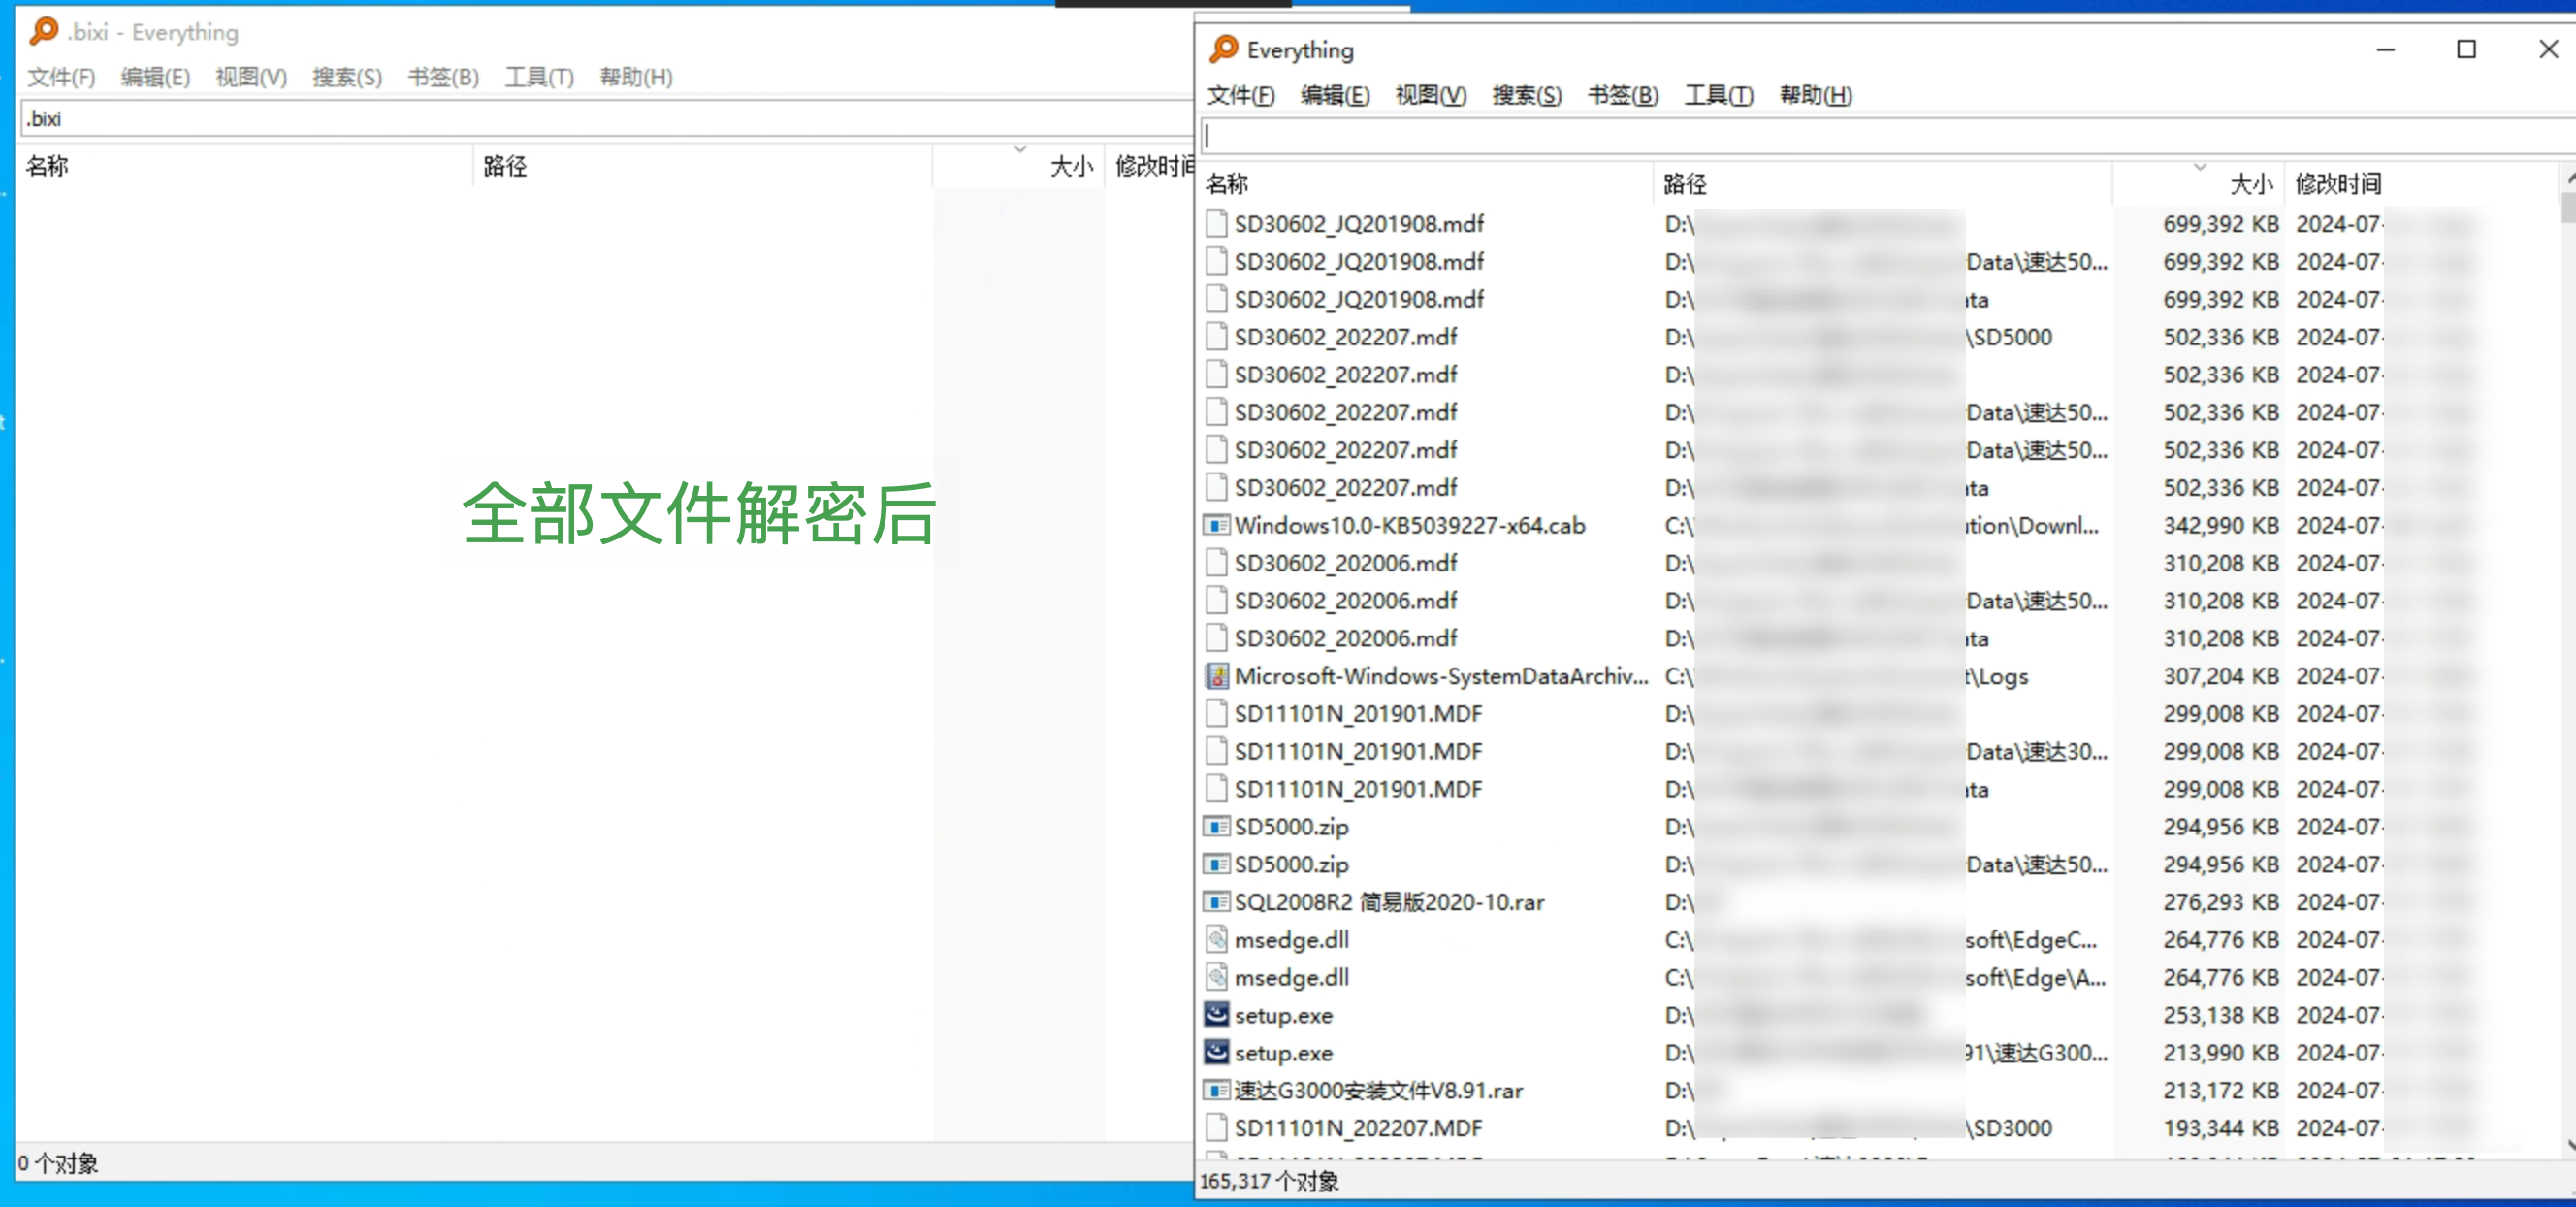
Task: Open the 文件(F) menu in right window
Action: pos(1240,95)
